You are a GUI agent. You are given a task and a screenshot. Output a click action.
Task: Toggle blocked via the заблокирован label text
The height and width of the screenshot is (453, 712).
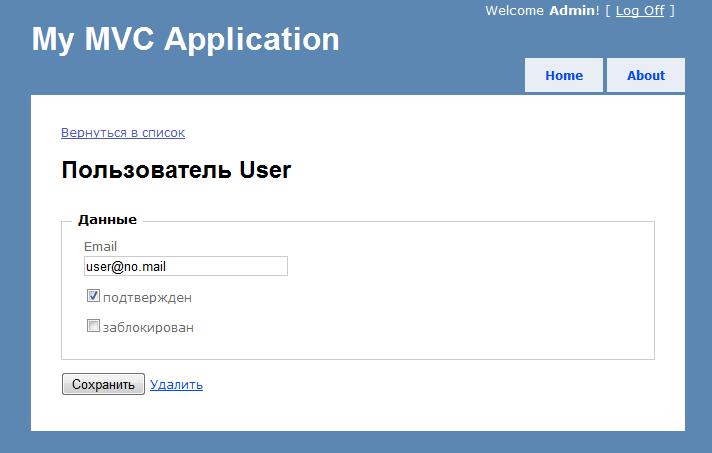[148, 327]
